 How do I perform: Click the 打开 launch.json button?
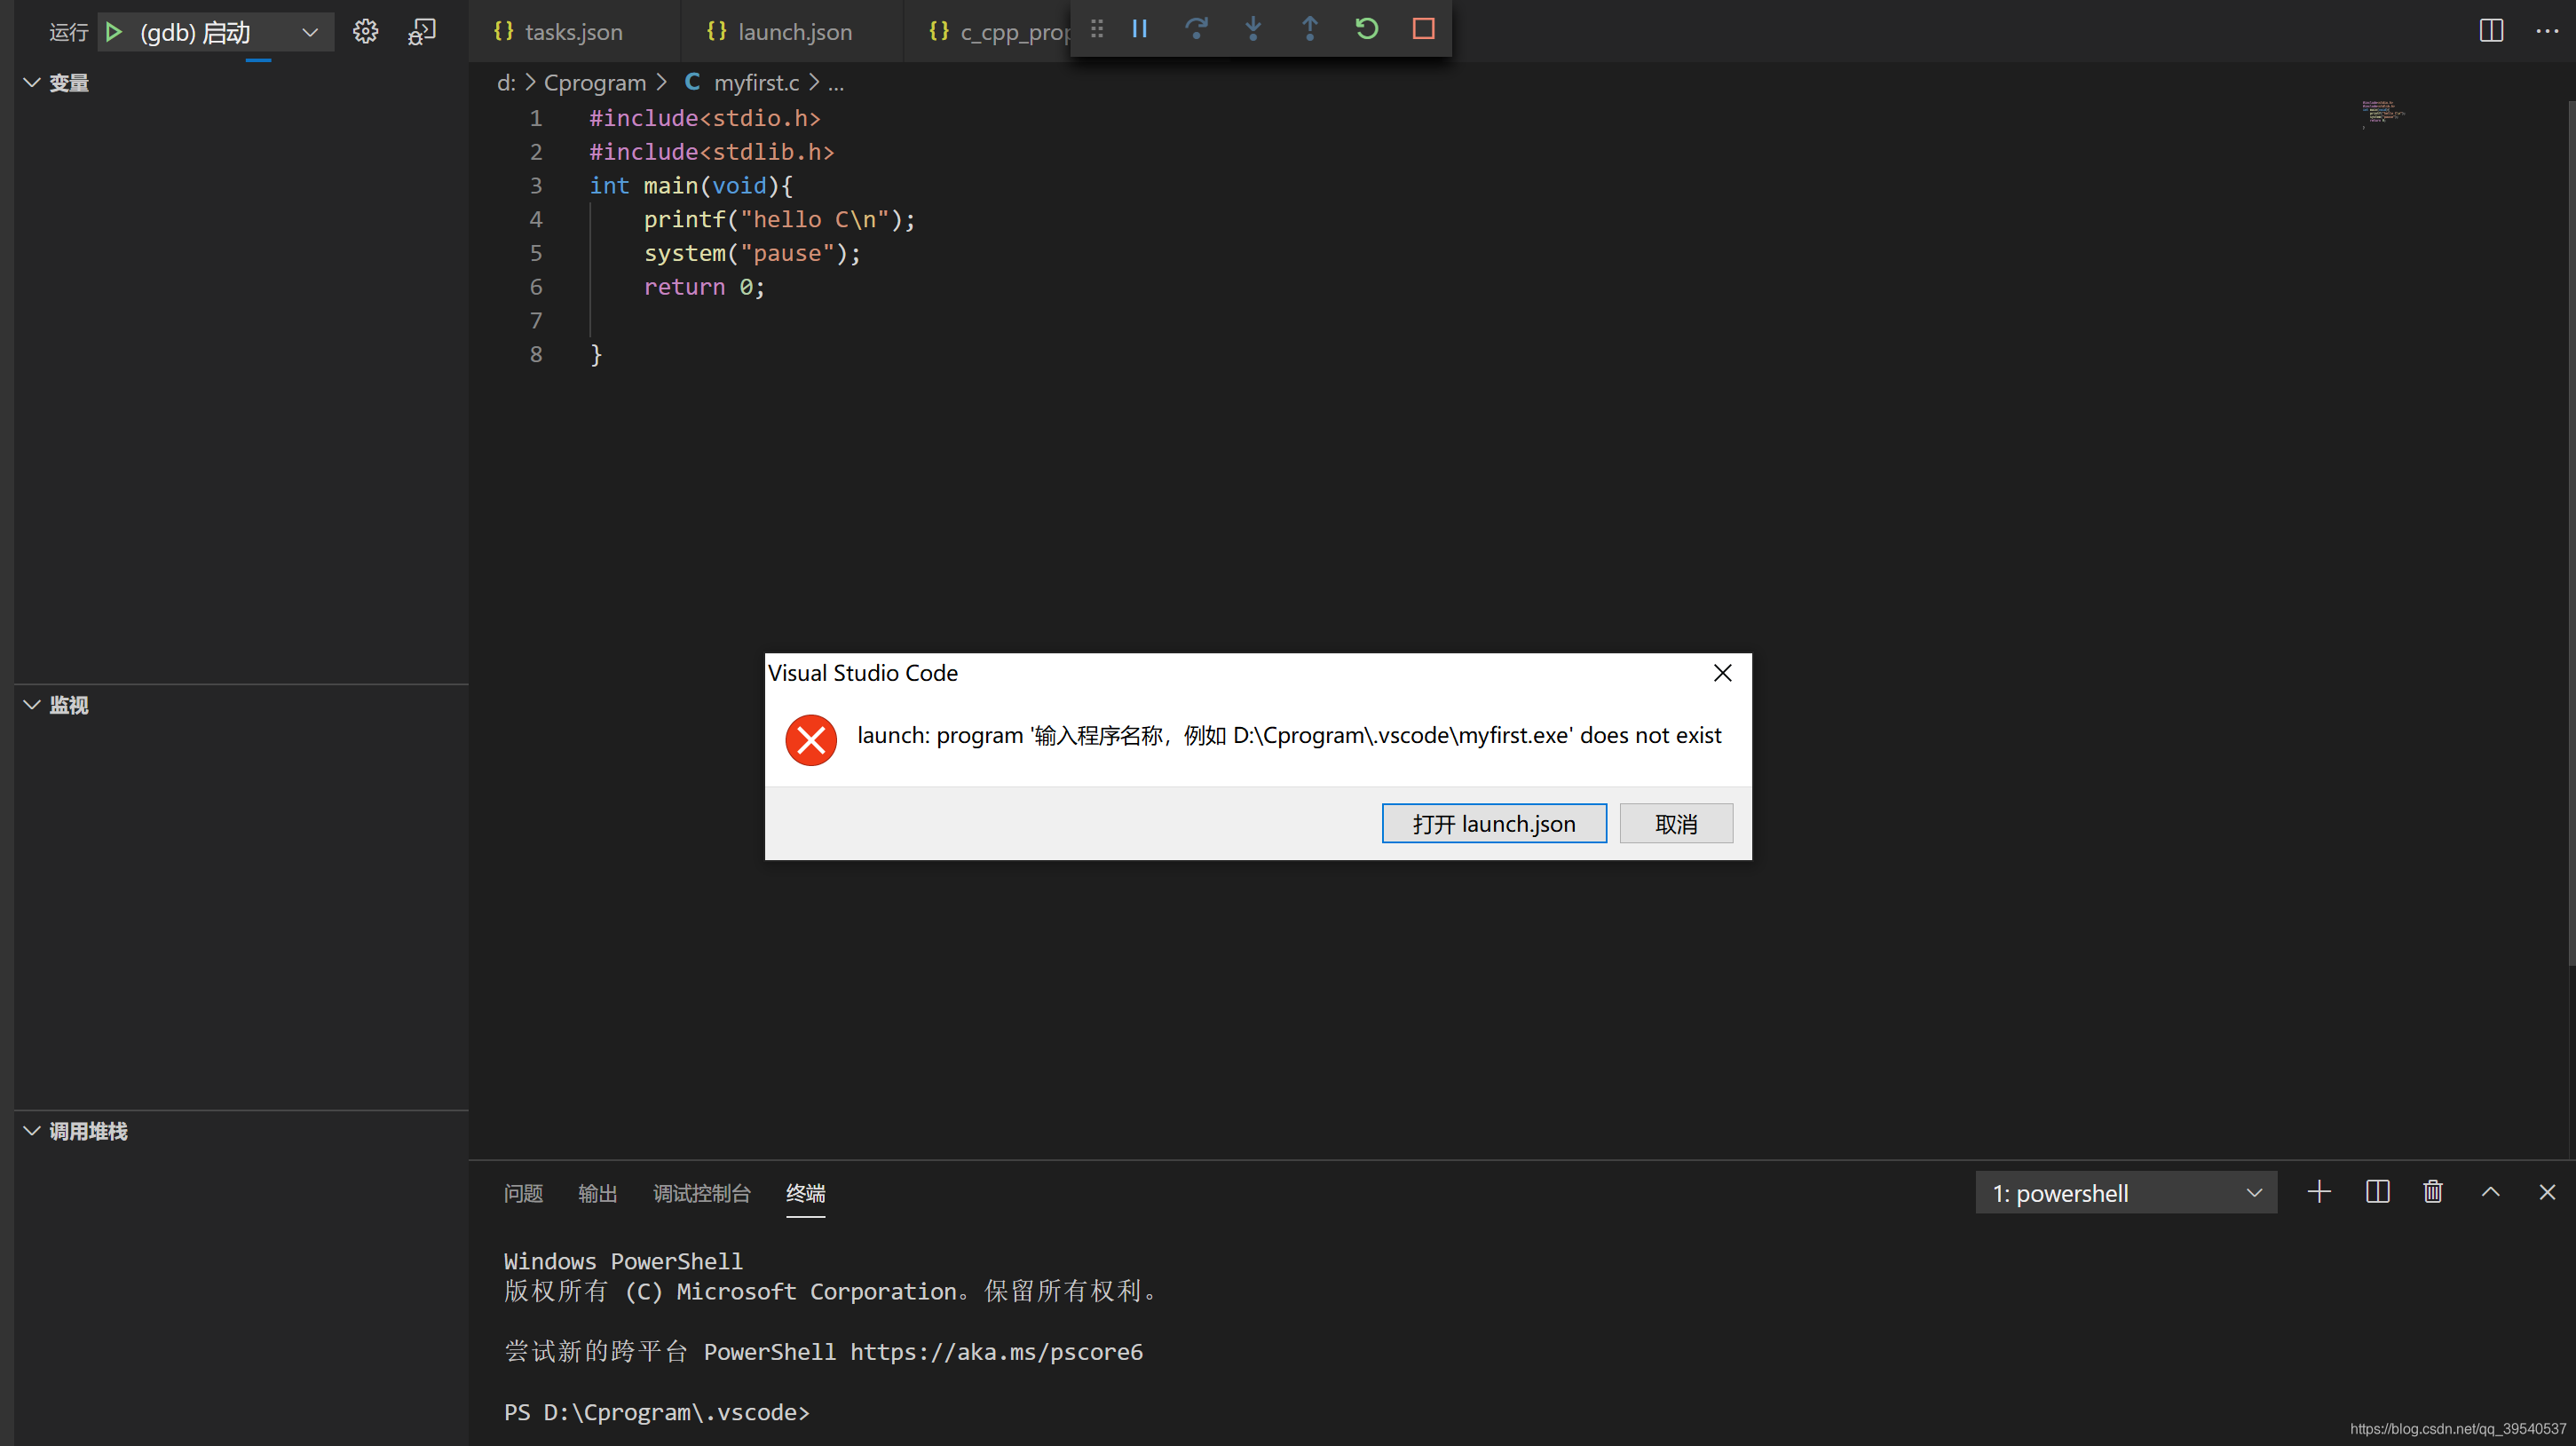(x=1493, y=823)
